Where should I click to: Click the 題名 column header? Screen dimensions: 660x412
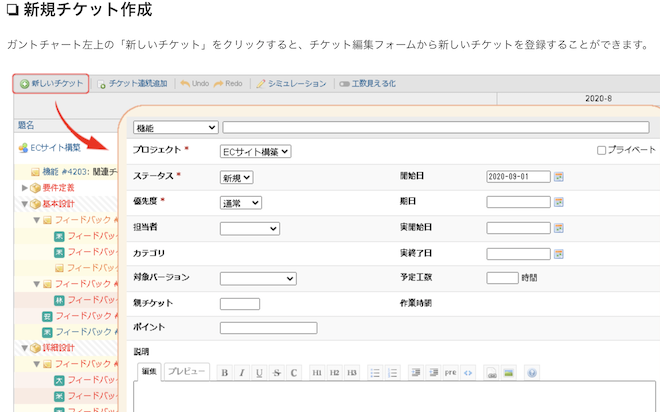pos(26,125)
